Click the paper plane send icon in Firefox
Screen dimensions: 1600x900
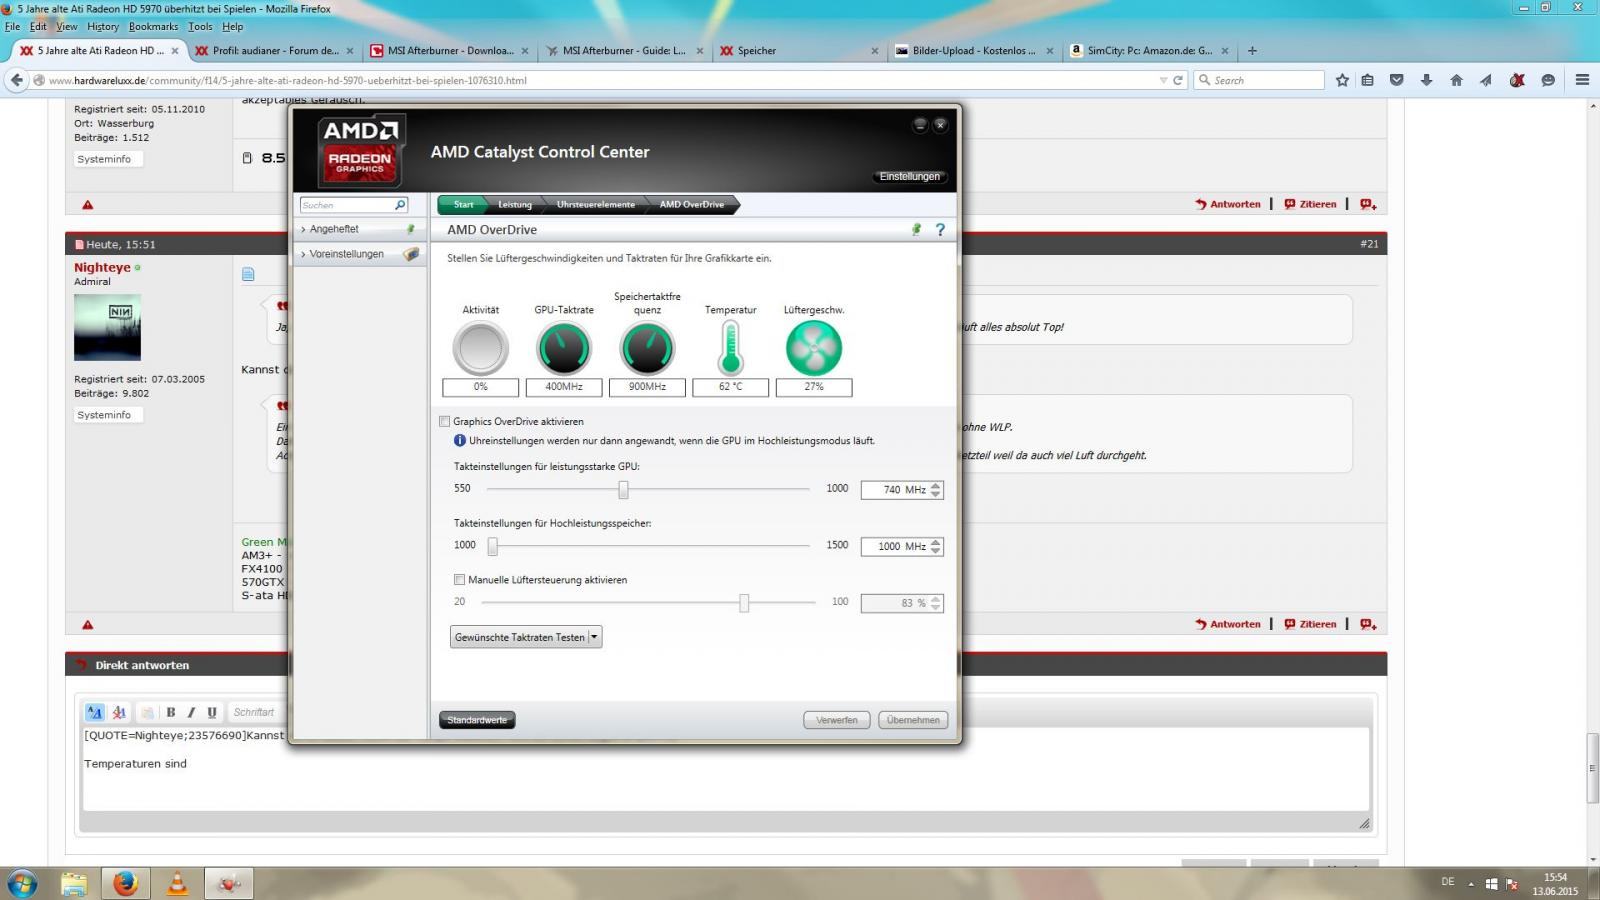pos(1486,80)
